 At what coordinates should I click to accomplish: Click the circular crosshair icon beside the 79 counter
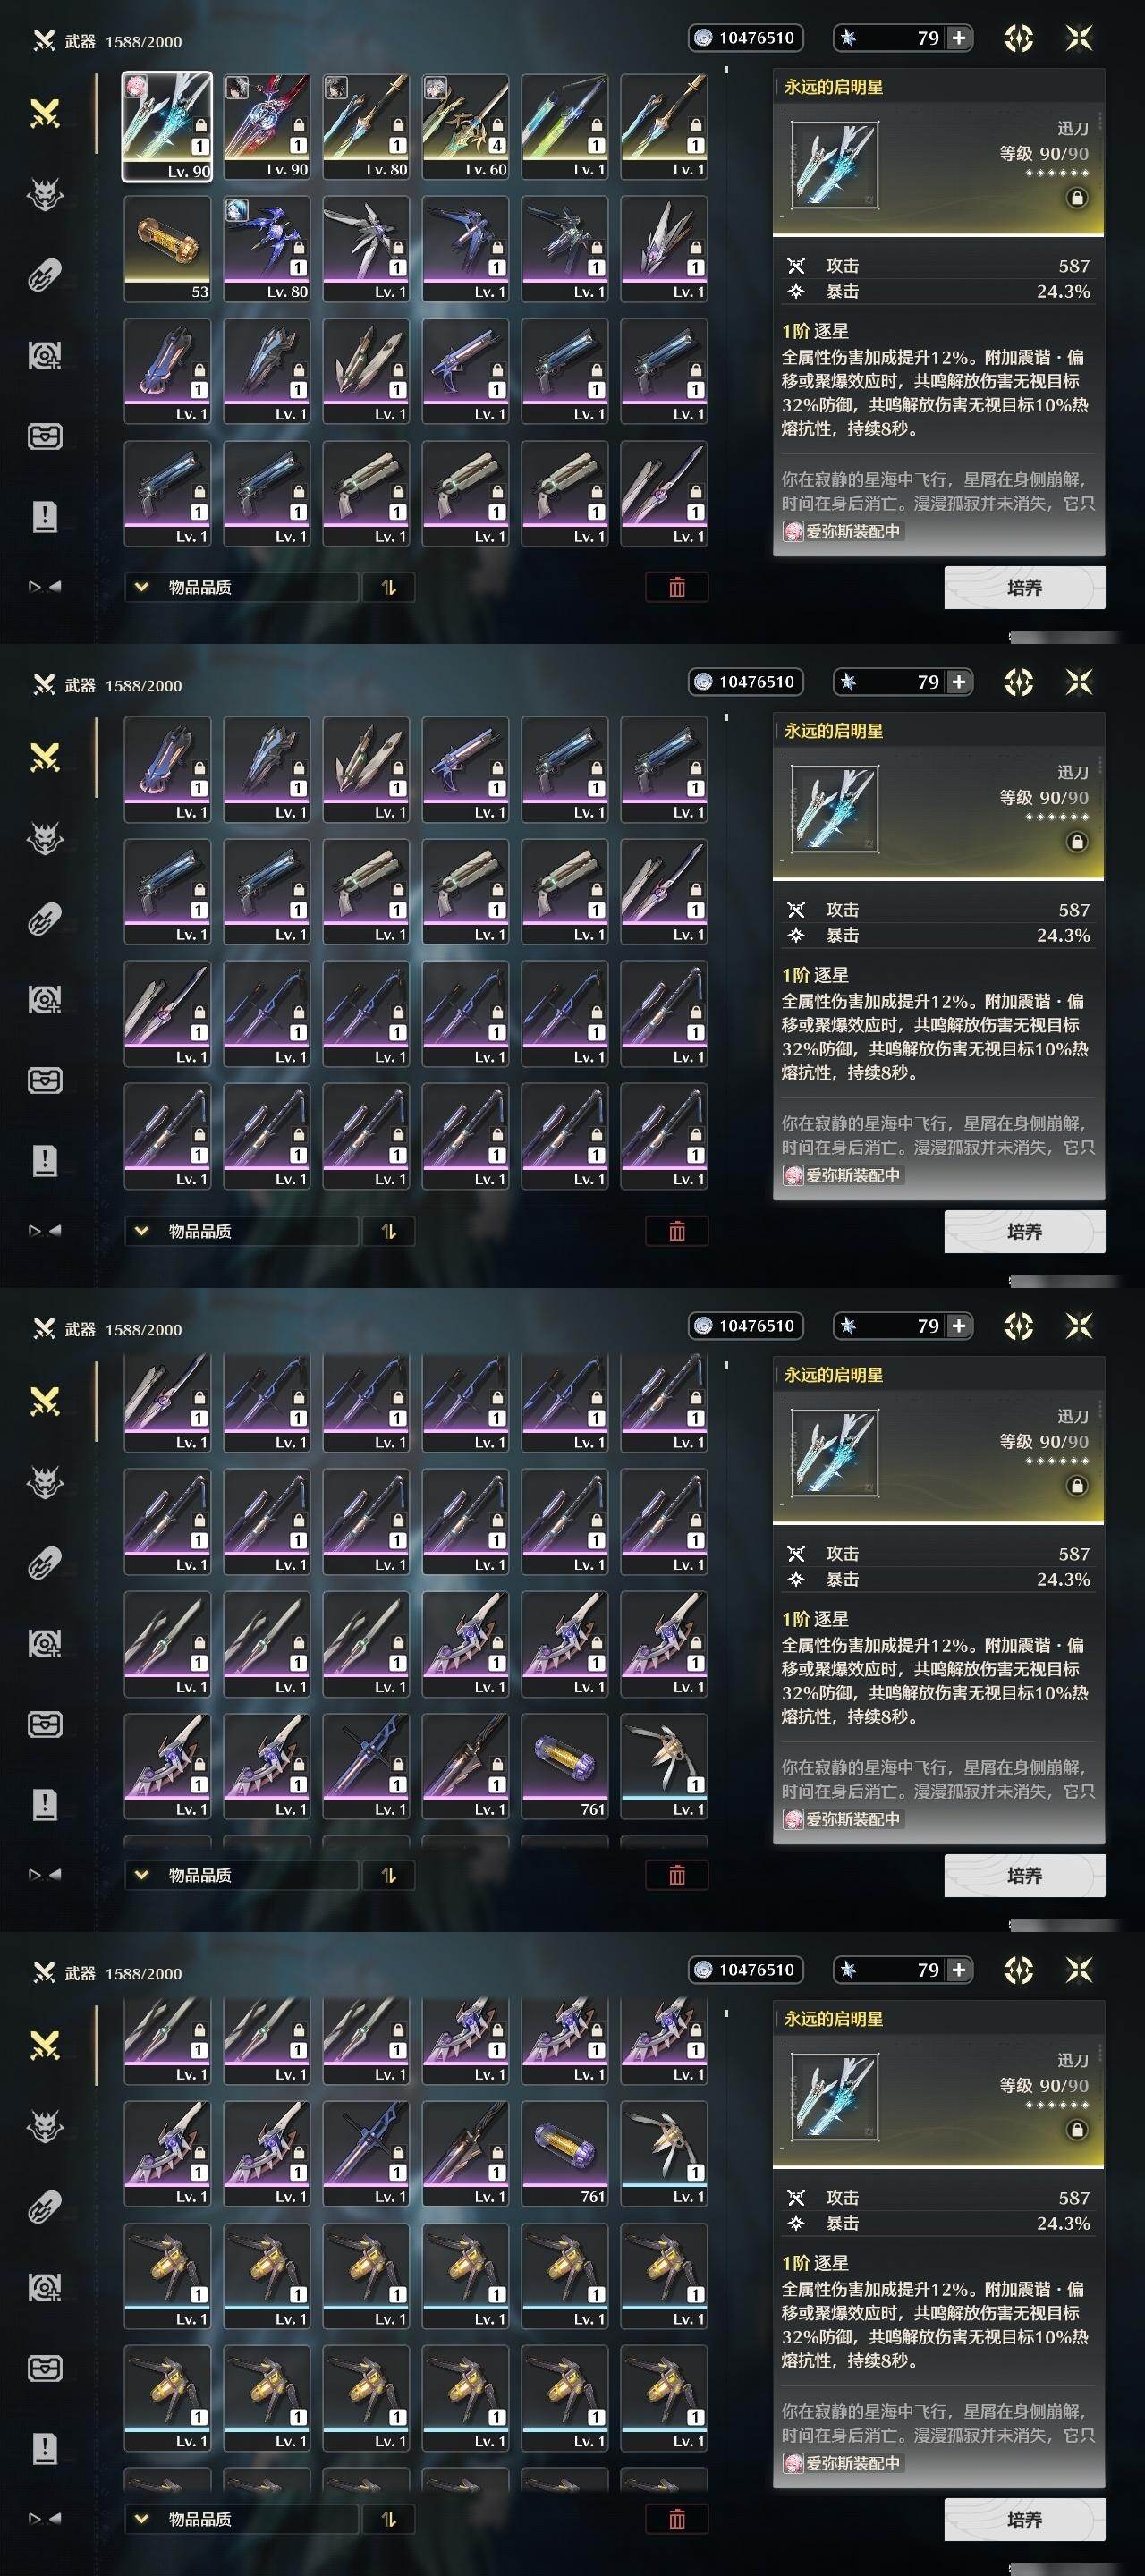(1019, 38)
